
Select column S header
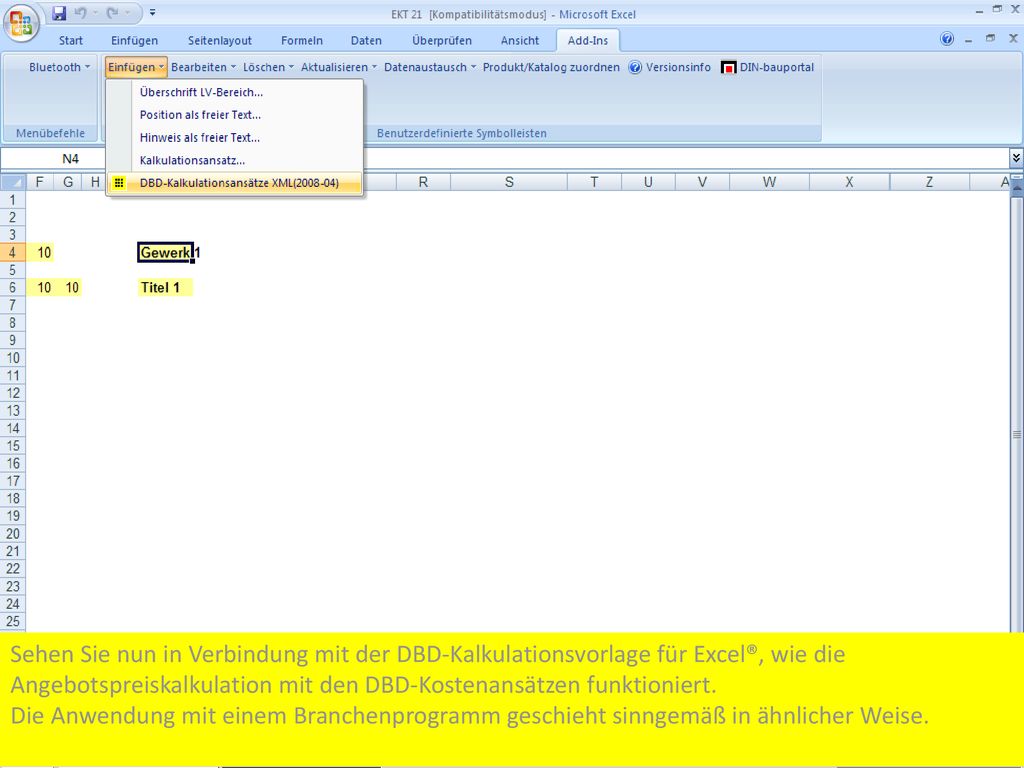pos(509,182)
